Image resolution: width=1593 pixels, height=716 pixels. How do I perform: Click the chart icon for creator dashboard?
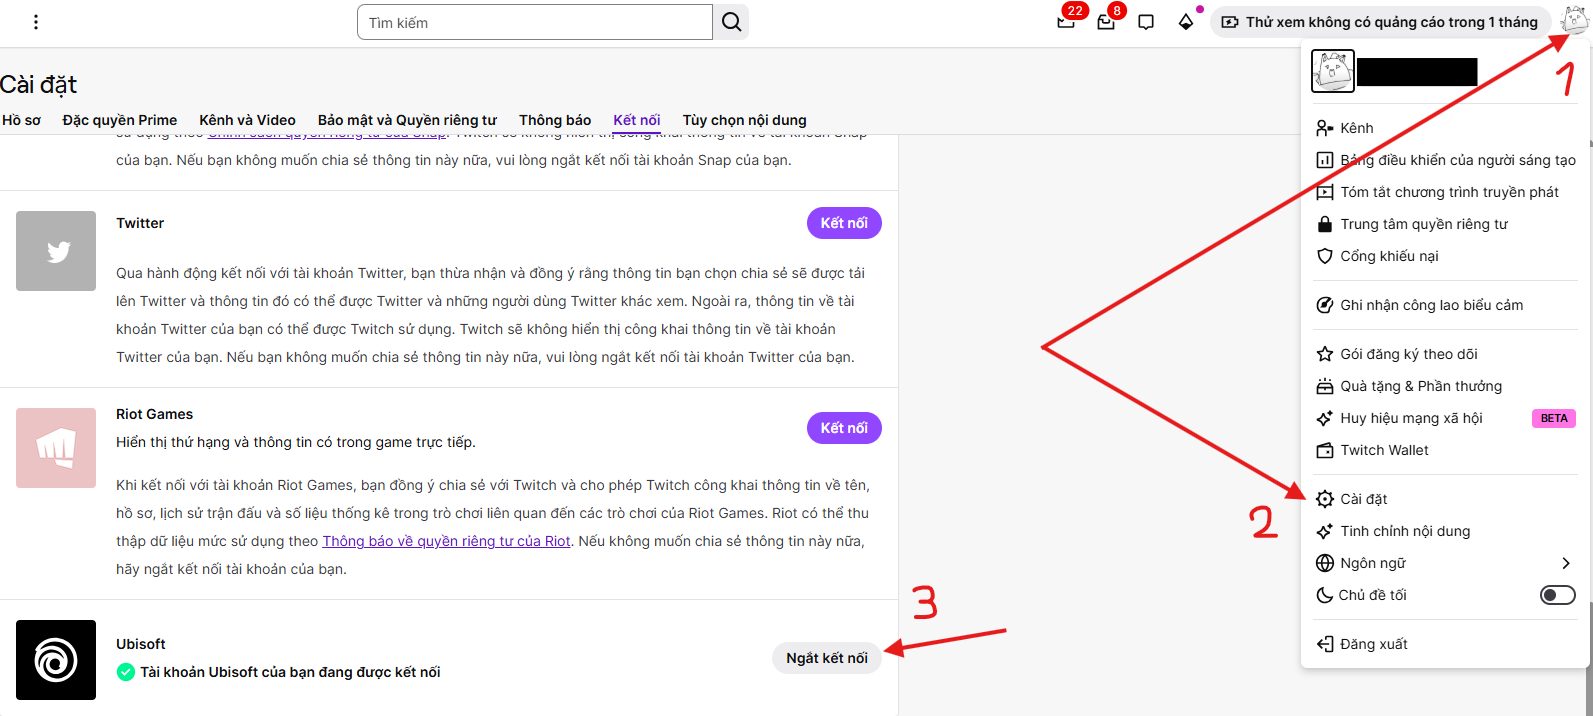[x=1325, y=160]
